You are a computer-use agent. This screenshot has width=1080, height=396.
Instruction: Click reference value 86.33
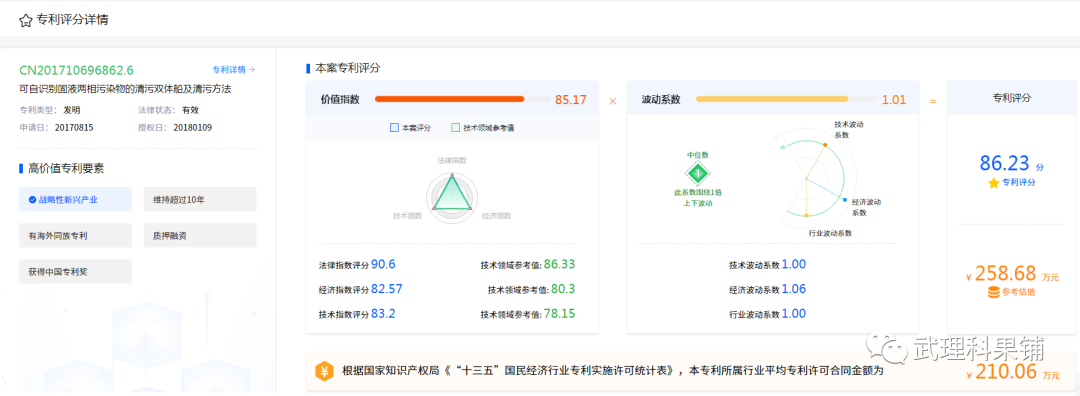(559, 264)
